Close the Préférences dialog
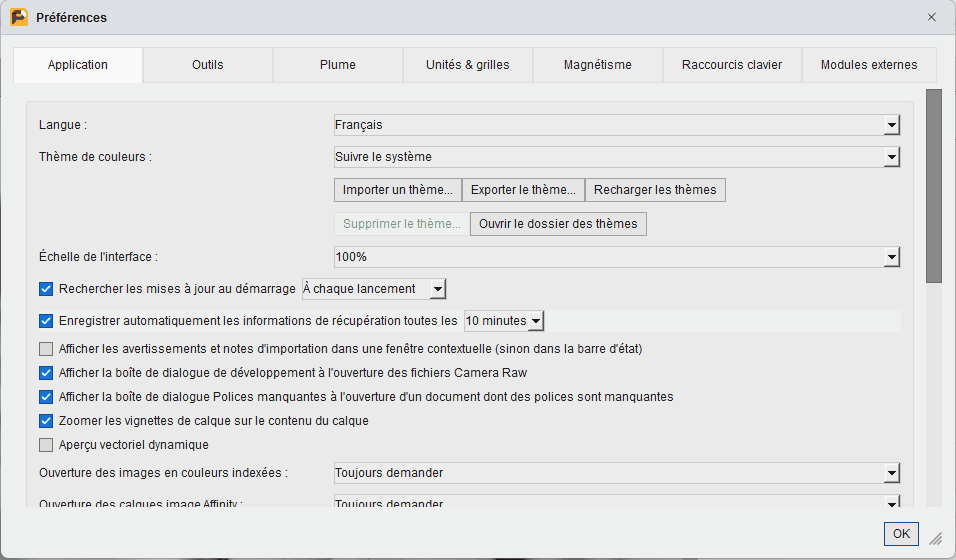 coord(932,17)
